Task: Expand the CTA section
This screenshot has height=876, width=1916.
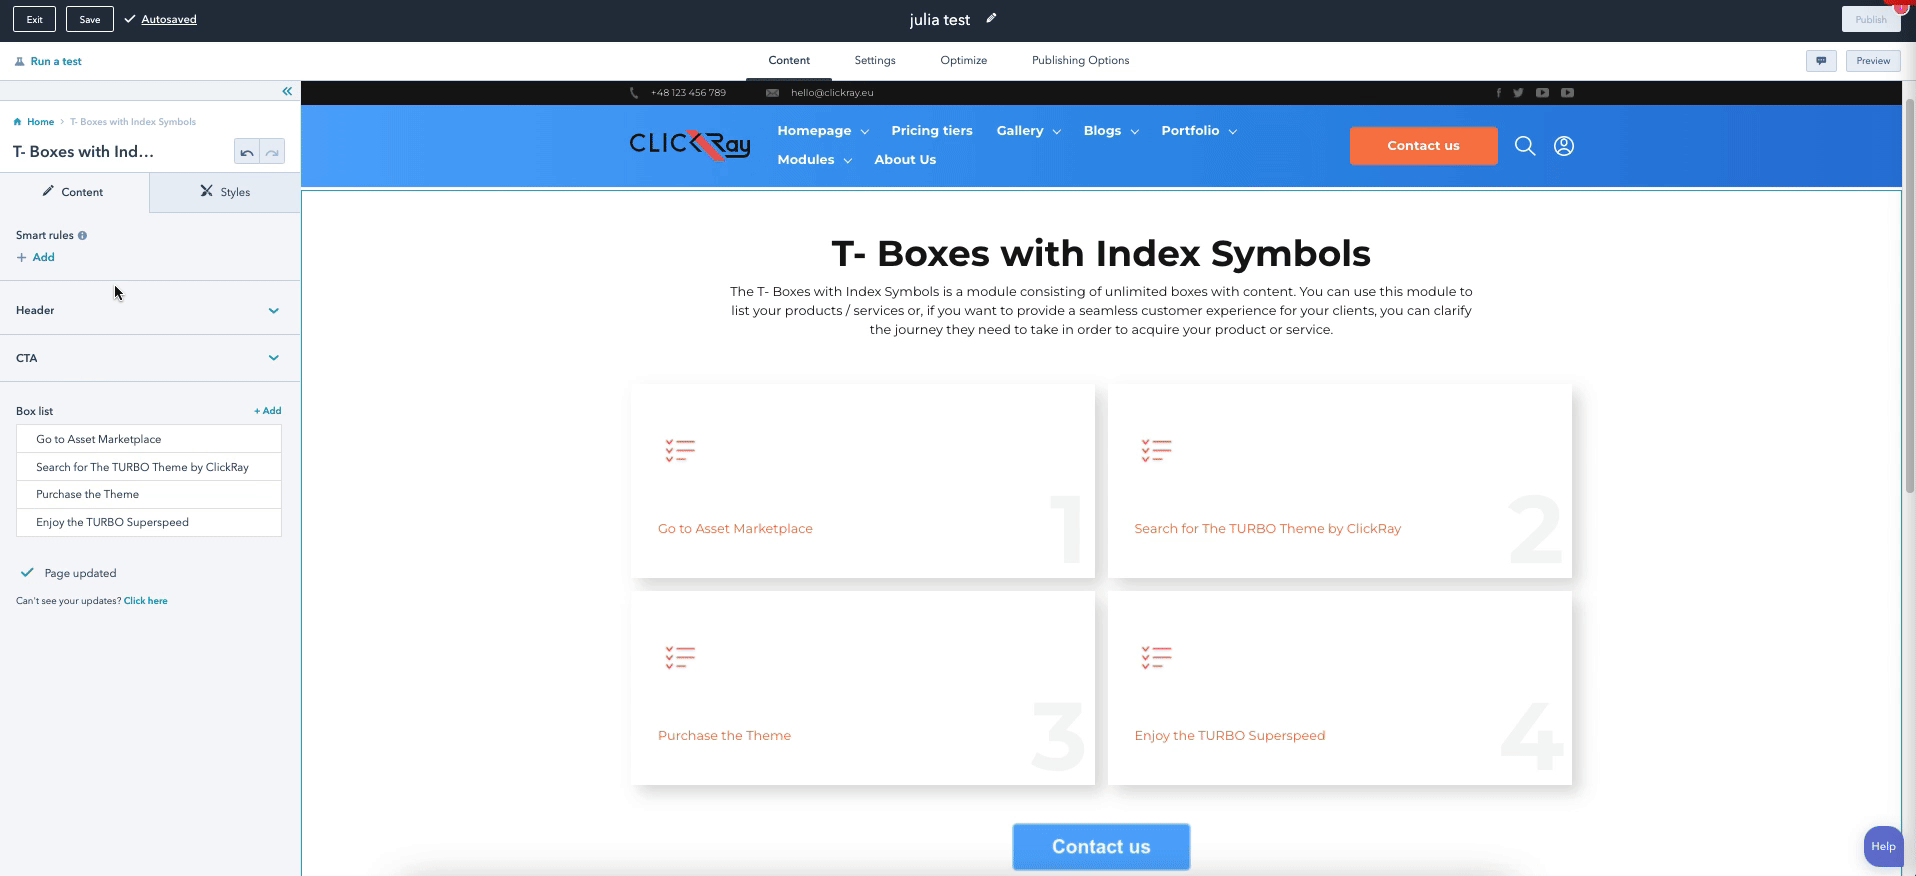Action: [150, 358]
